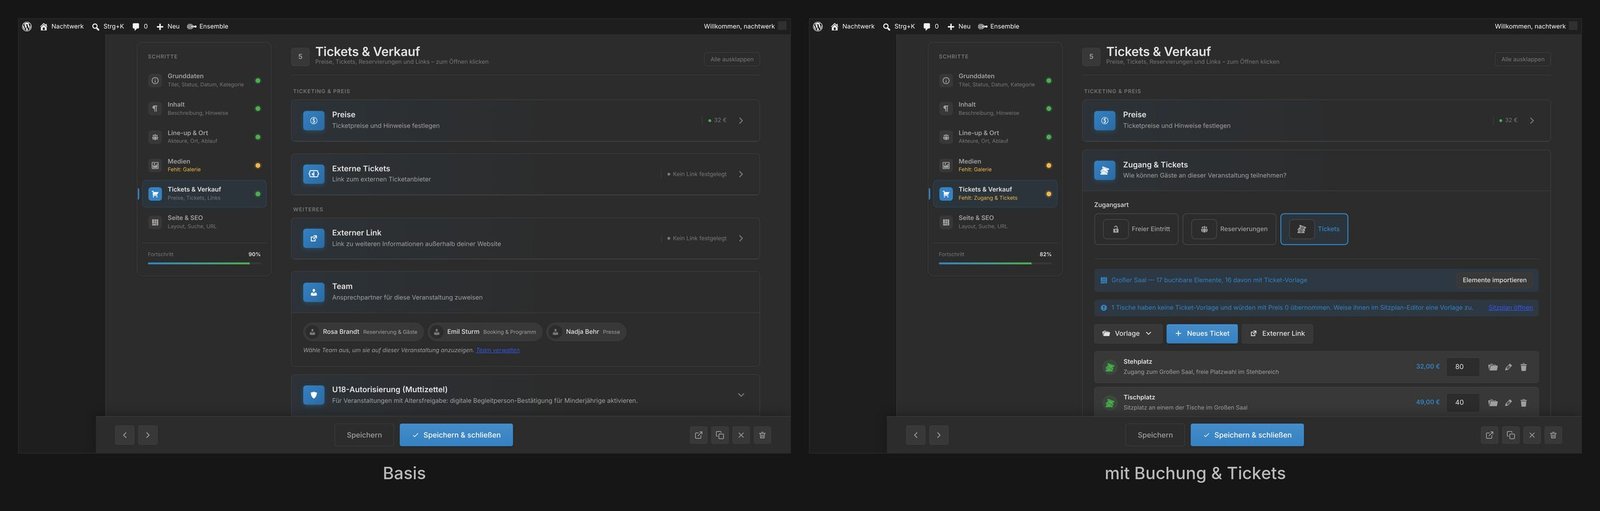The image size is (1600, 511).
Task: Open Grunddaten step in Basis sidebar
Action: click(x=204, y=80)
